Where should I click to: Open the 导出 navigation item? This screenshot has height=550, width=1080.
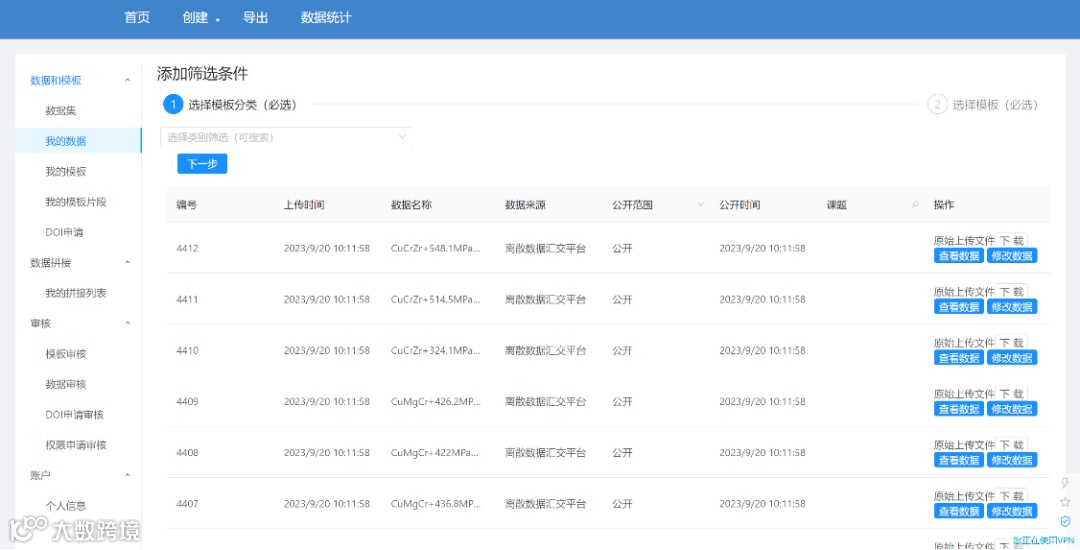click(x=255, y=18)
